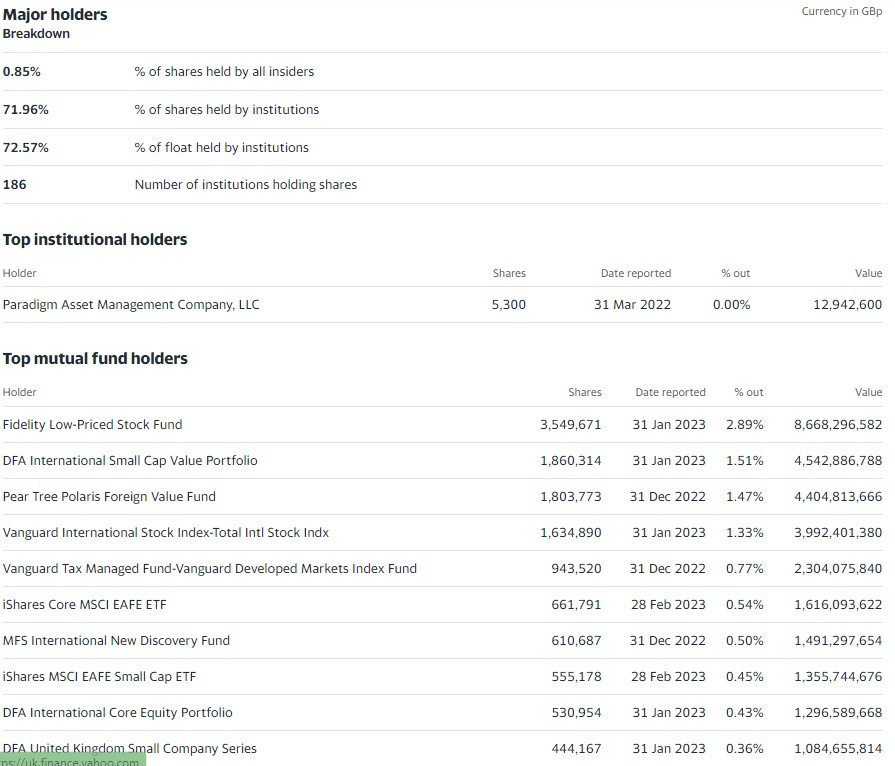
Task: Click the 31 Mar 2022 date
Action: click(x=632, y=305)
